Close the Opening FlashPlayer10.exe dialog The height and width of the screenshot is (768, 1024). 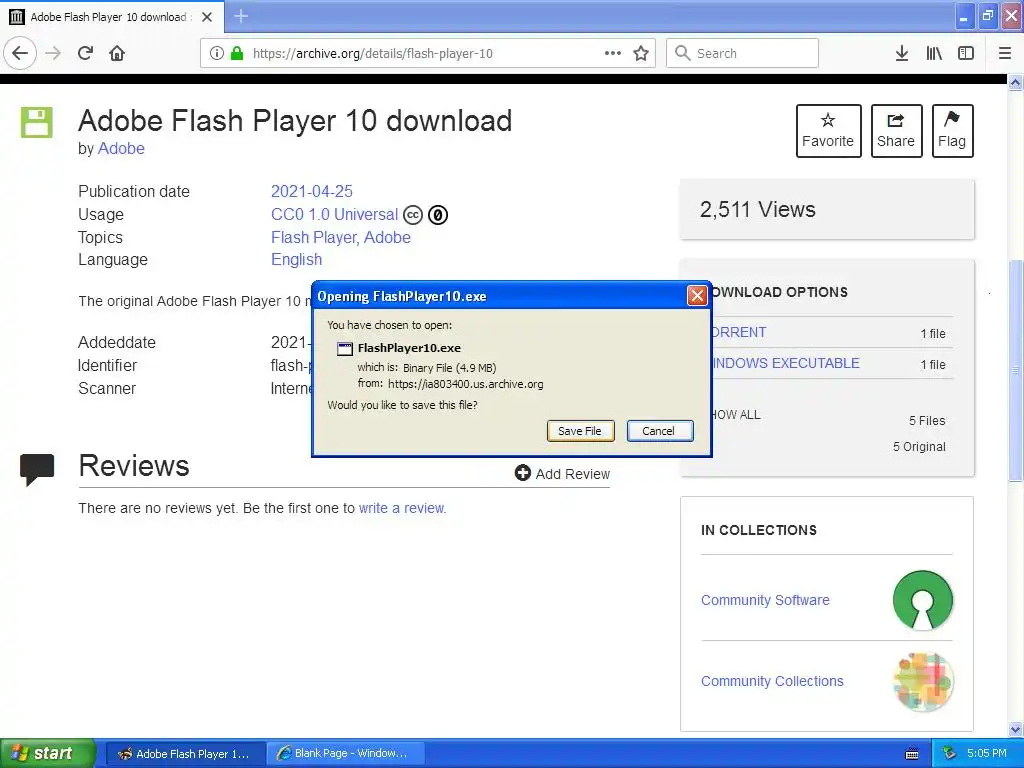click(697, 296)
